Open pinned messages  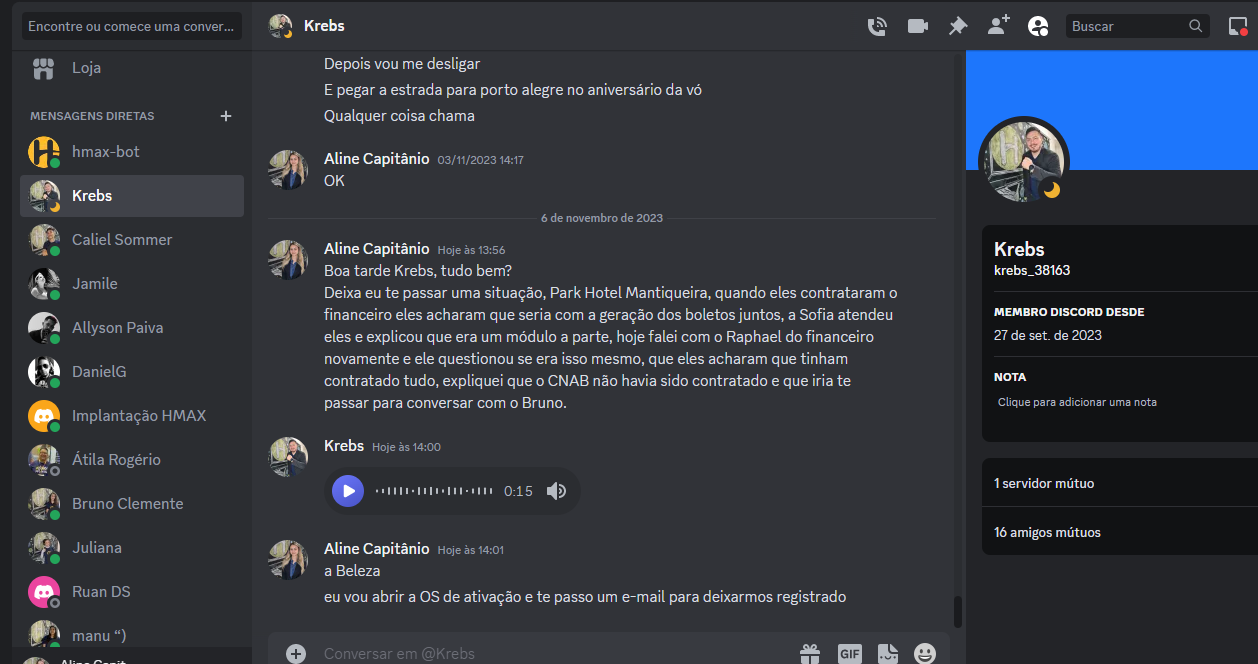click(x=958, y=26)
